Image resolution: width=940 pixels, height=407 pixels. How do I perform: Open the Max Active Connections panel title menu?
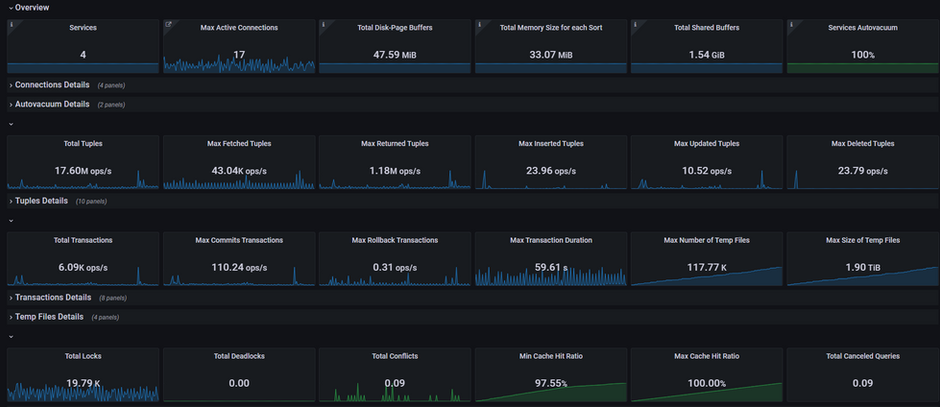[239, 28]
